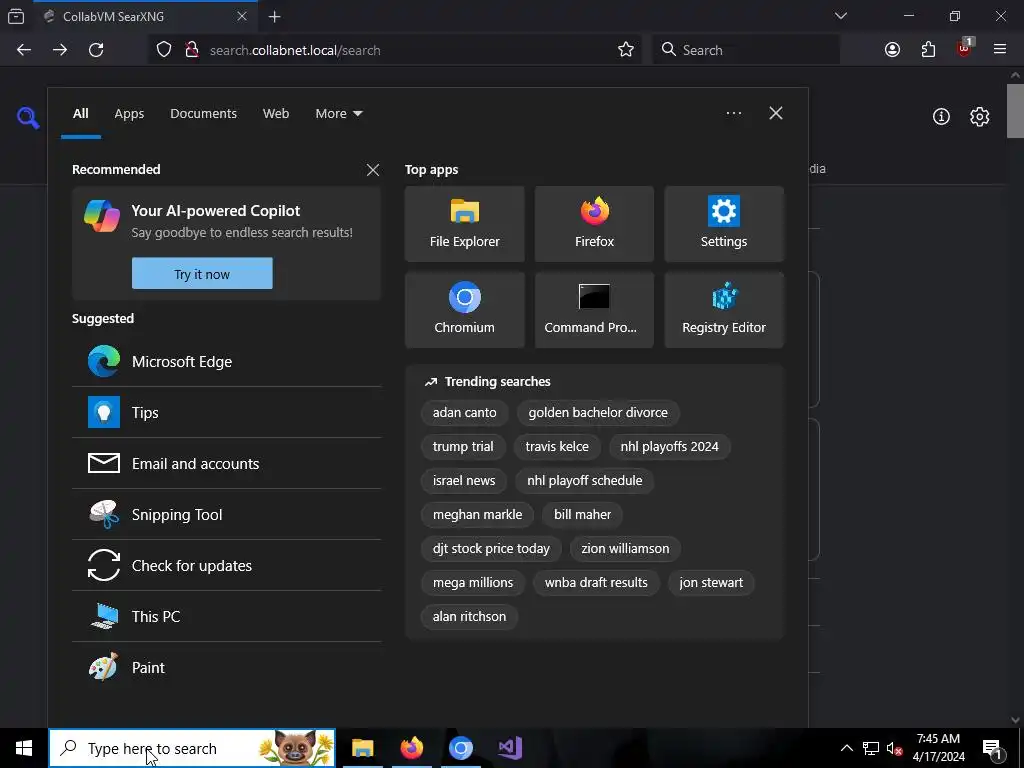Open network tray icon
Screen dimensions: 1024x768
tap(871, 748)
